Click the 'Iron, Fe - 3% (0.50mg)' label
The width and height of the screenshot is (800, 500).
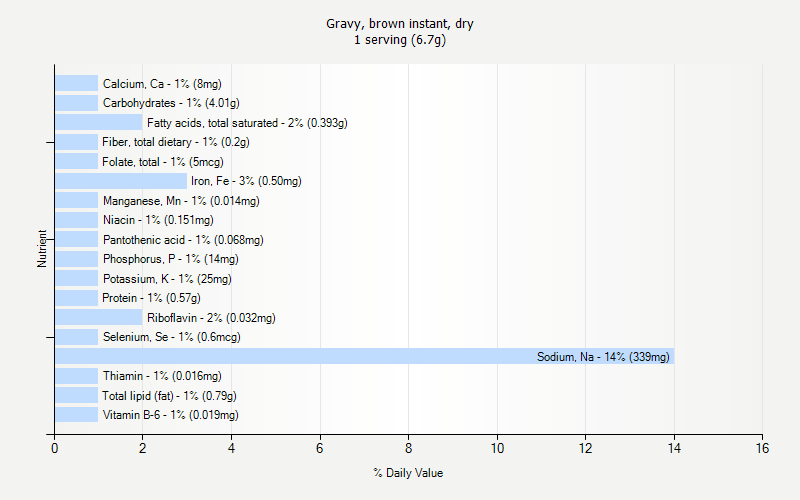[246, 181]
